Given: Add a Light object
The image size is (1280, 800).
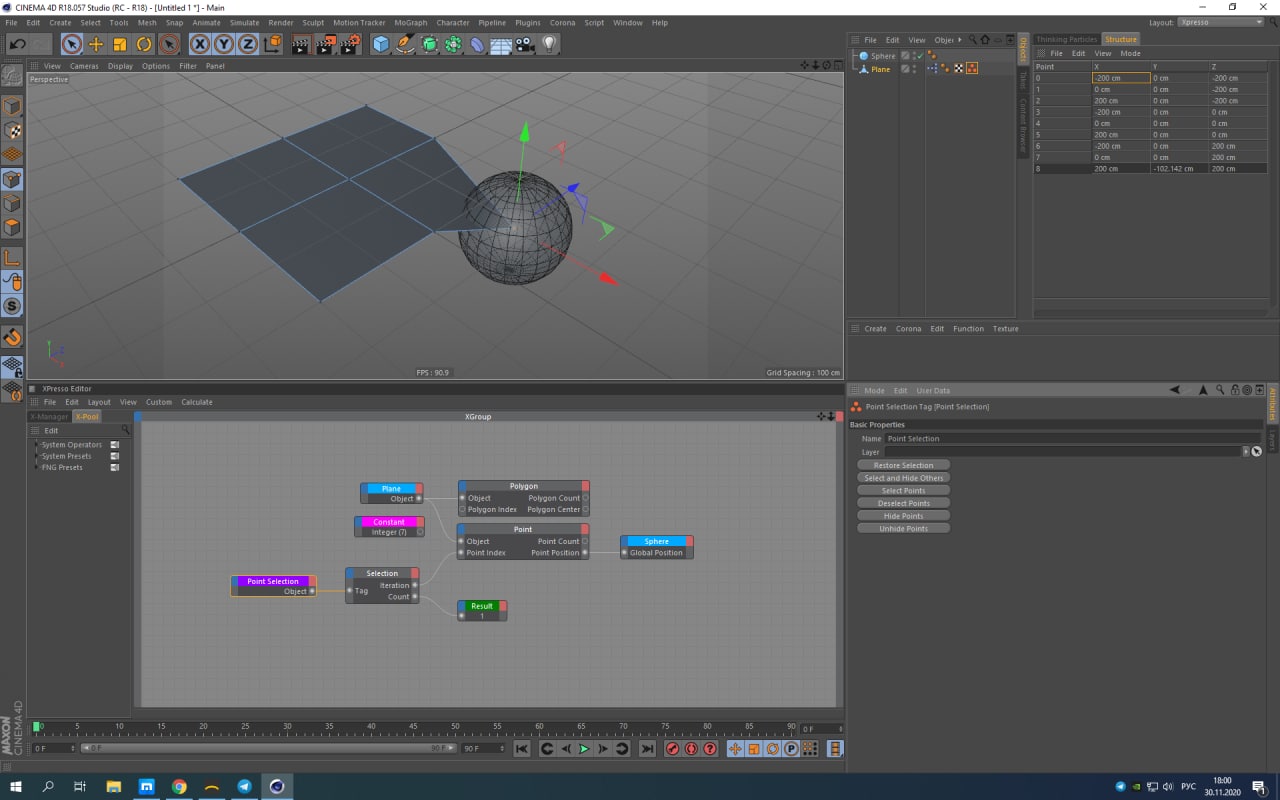Looking at the screenshot, I should pos(549,44).
